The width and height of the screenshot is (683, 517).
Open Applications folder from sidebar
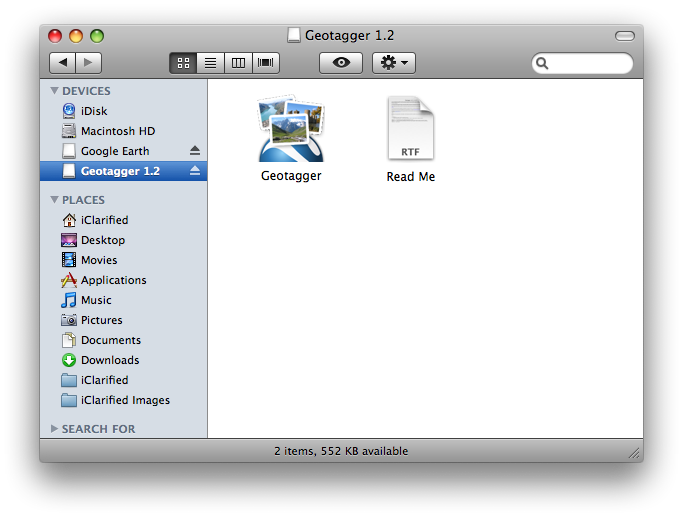point(113,280)
